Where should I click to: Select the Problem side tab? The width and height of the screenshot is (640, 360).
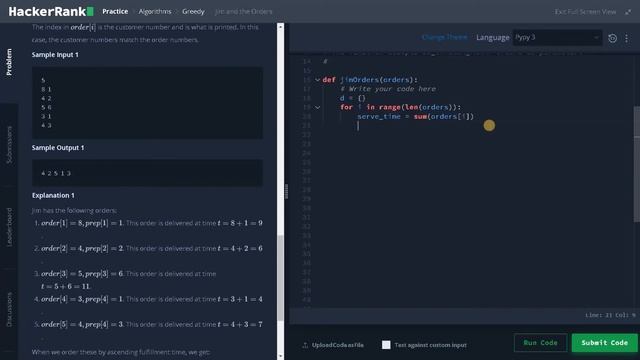coord(9,62)
